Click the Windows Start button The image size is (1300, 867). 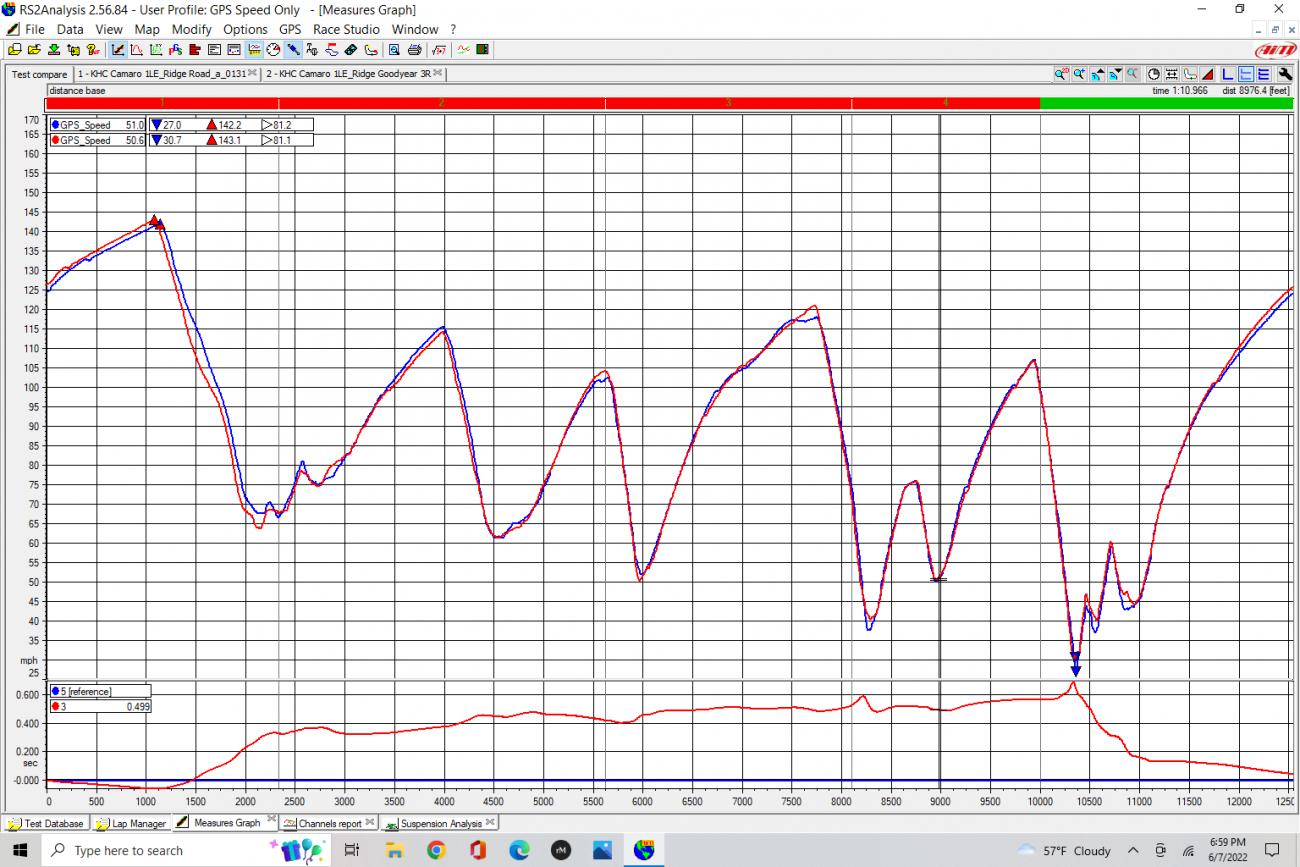(19, 850)
